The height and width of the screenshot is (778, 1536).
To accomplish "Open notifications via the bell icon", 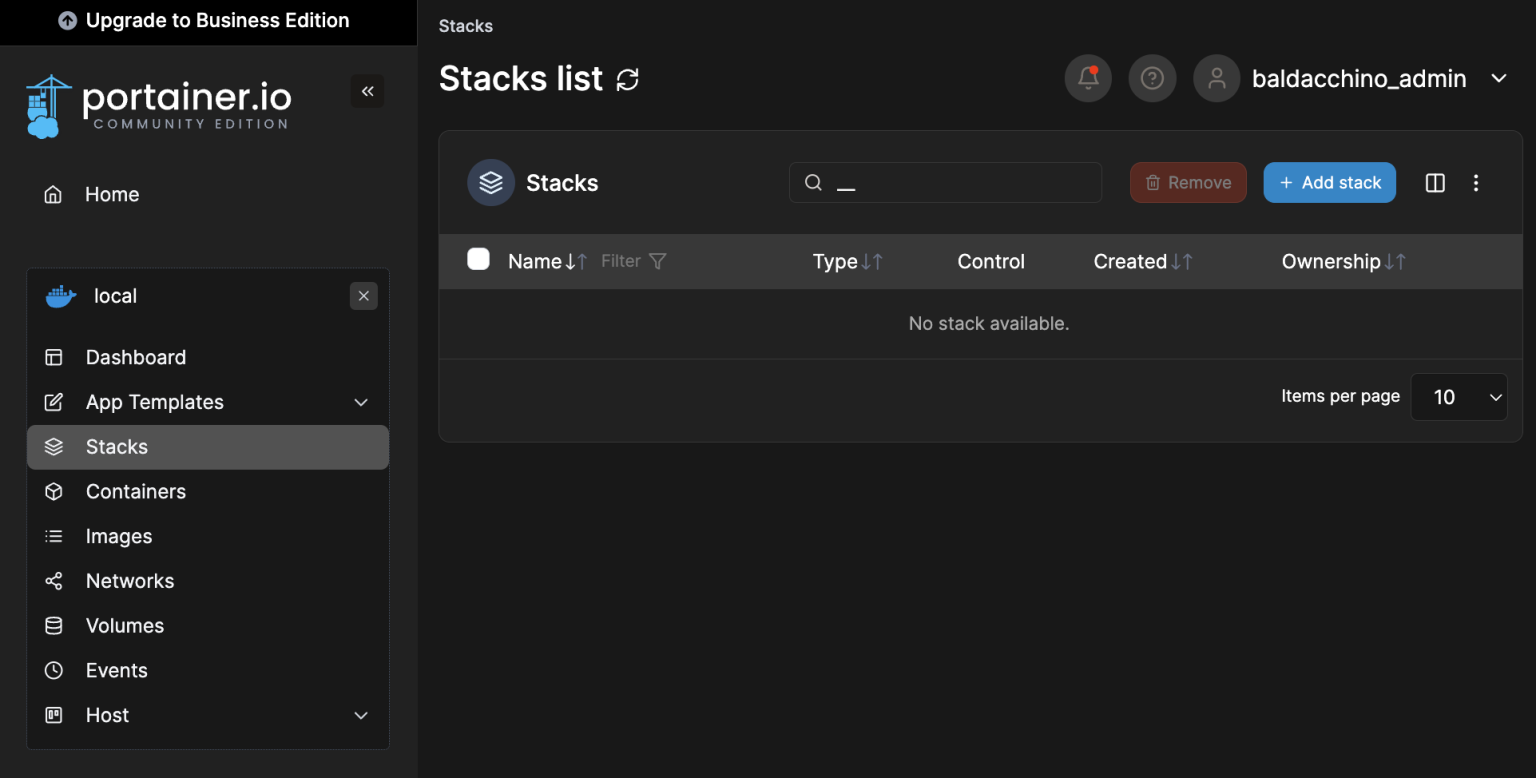I will click(x=1087, y=78).
